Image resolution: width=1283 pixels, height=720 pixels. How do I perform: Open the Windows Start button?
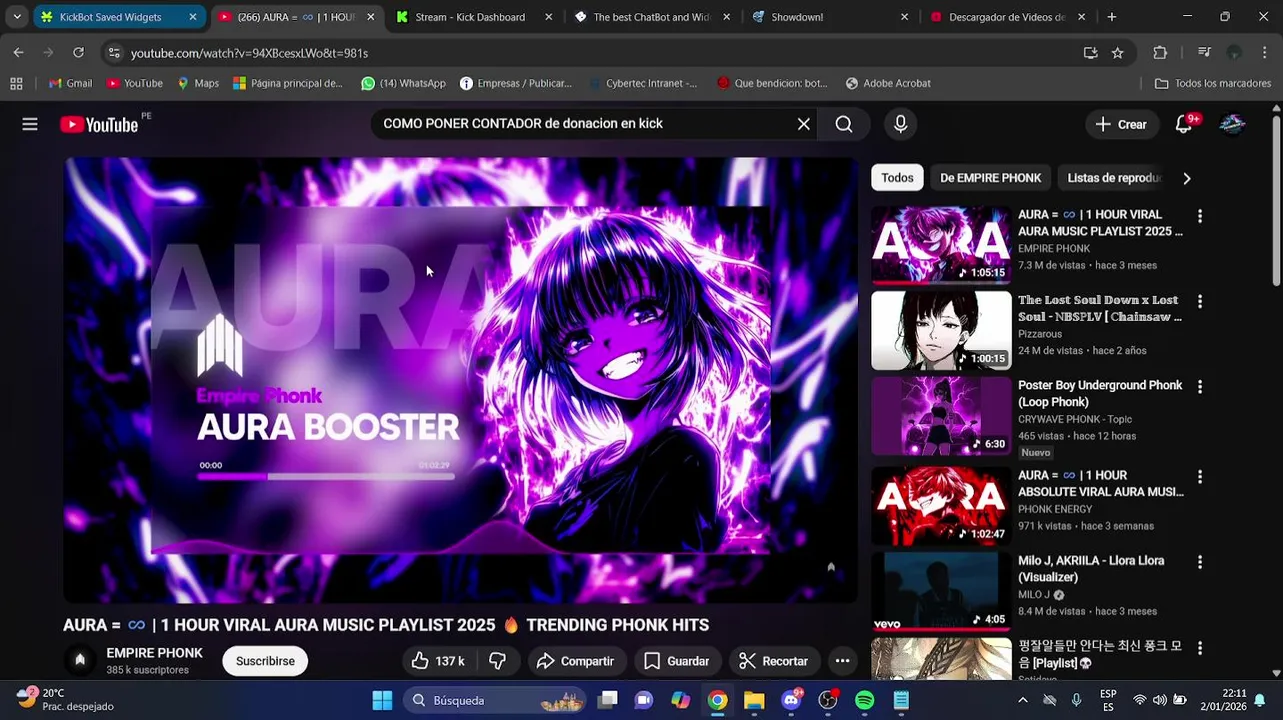382,700
